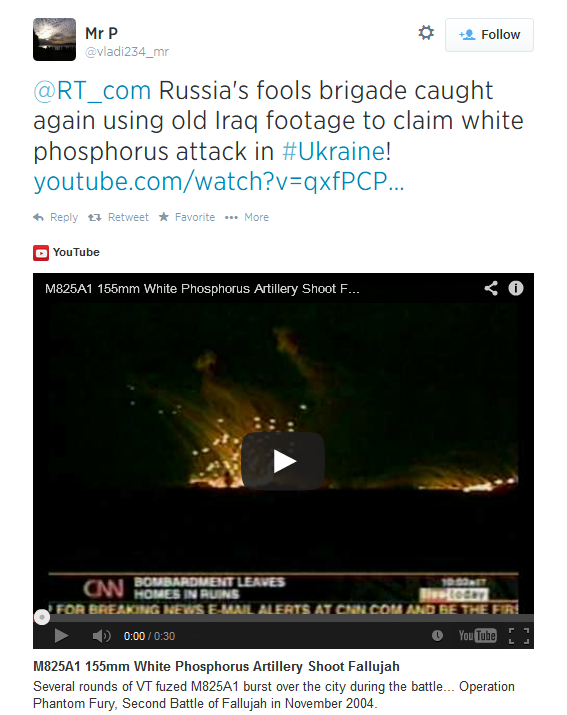
Task: Click the red YouTube logo icon
Action: pyautogui.click(x=41, y=253)
